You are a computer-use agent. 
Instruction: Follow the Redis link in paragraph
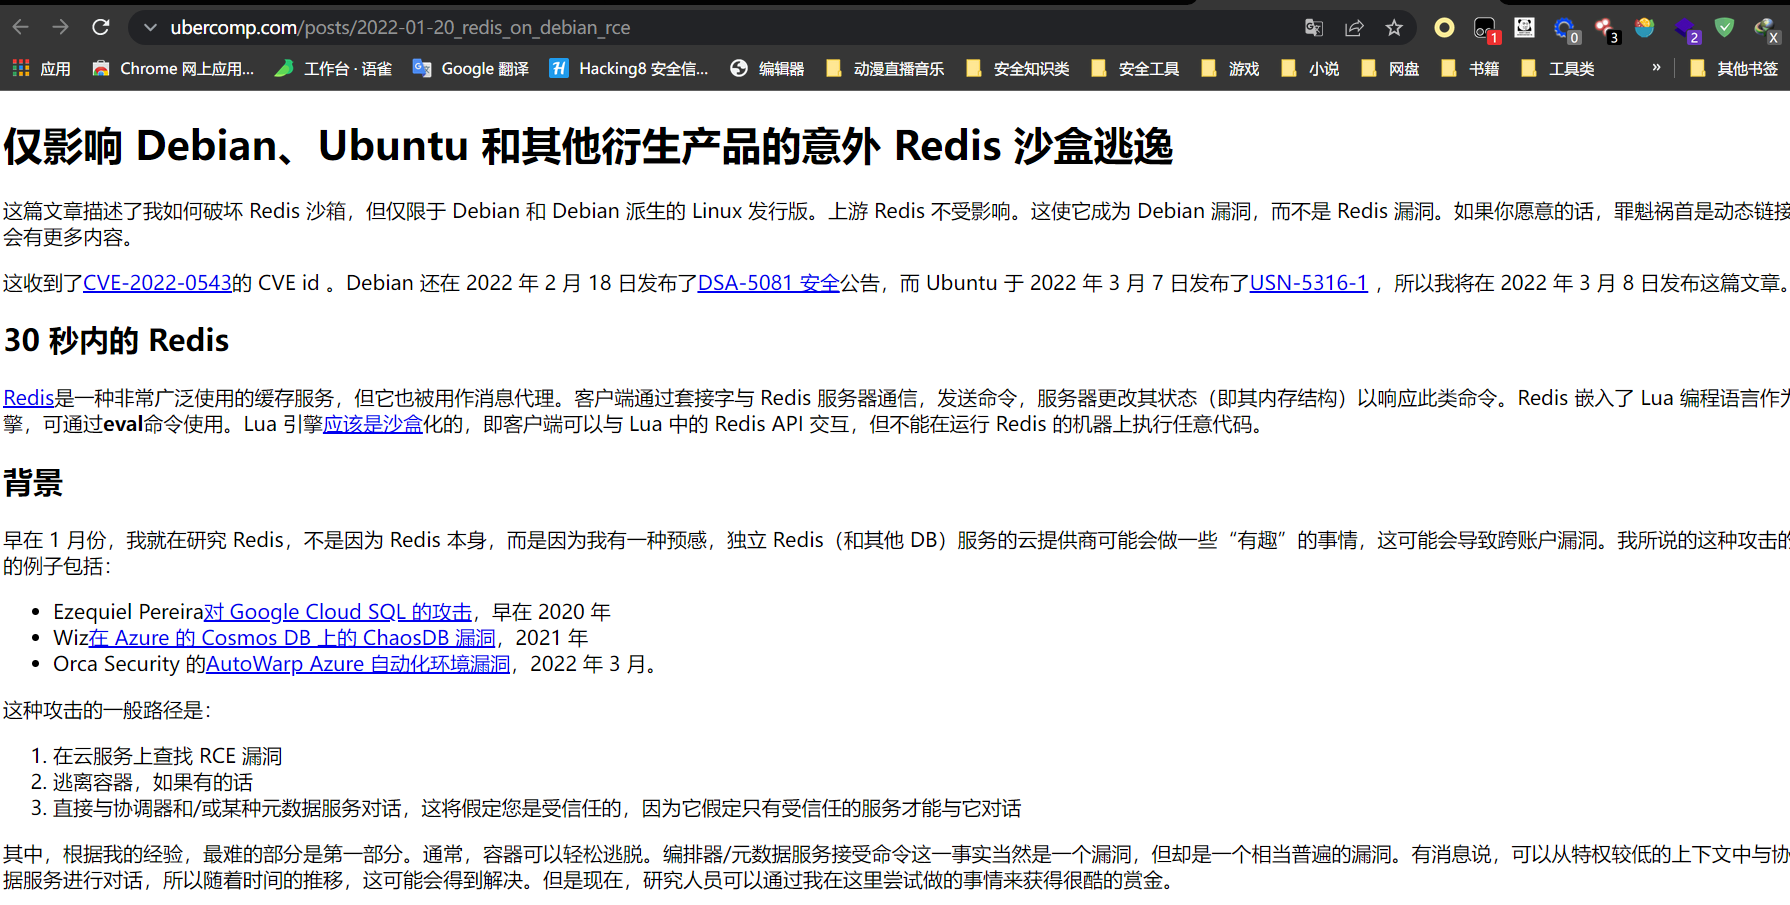(28, 398)
